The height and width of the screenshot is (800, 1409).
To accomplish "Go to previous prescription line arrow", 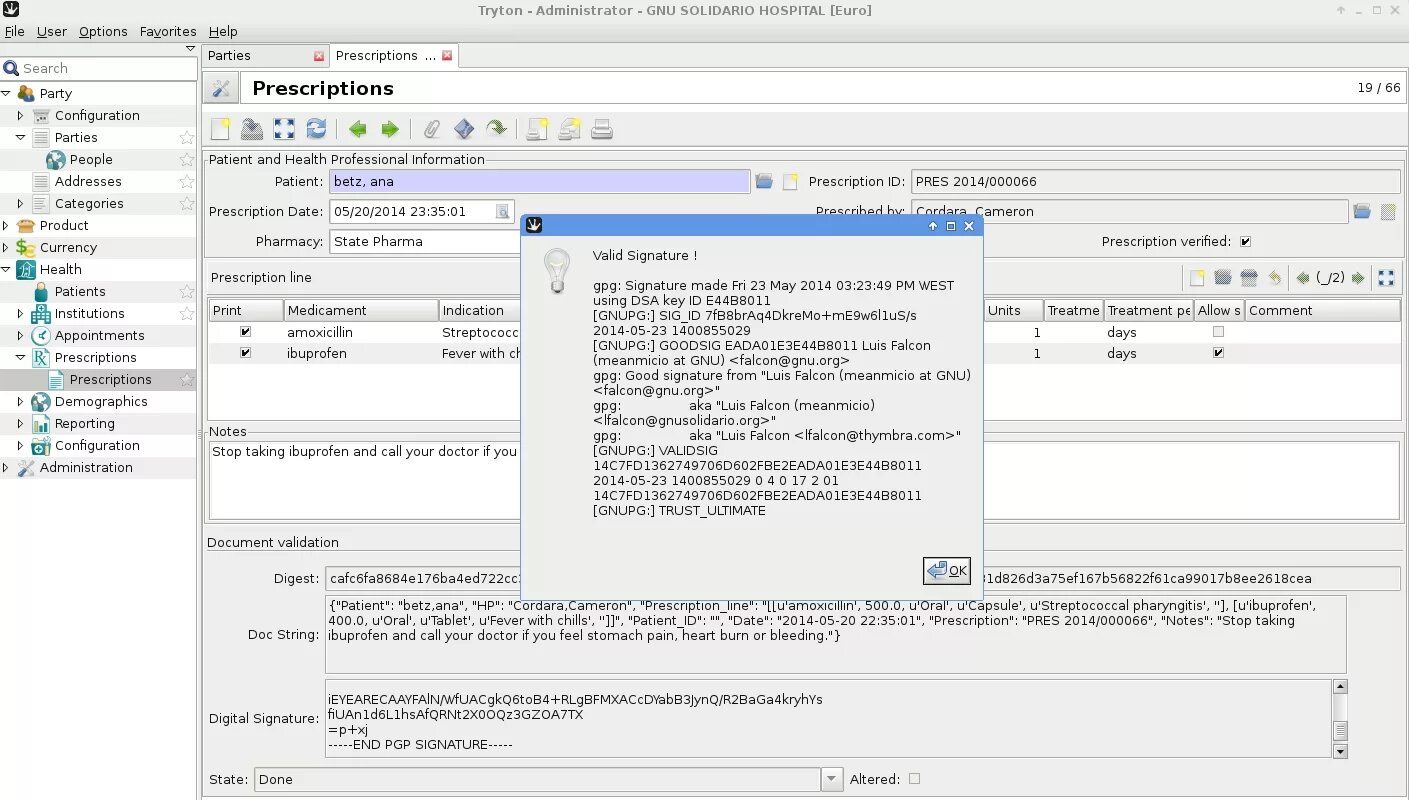I will tap(1302, 278).
